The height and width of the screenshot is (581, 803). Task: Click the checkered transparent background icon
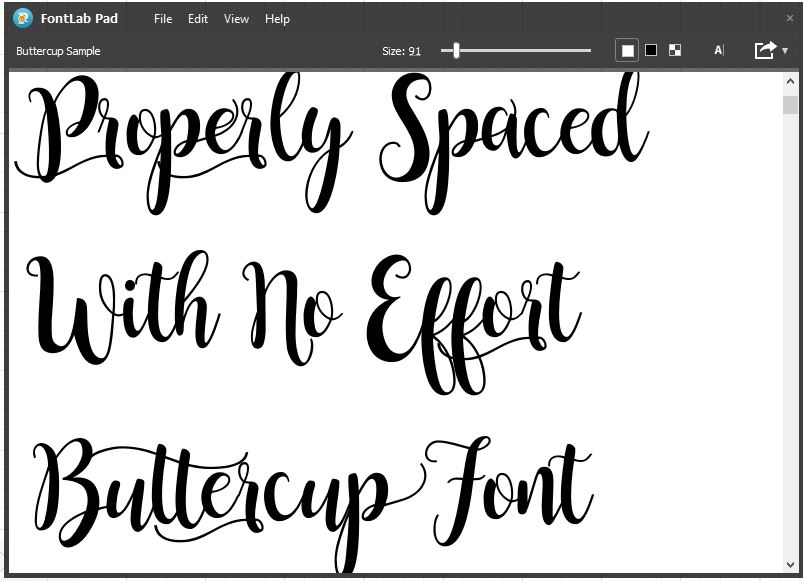[x=675, y=49]
